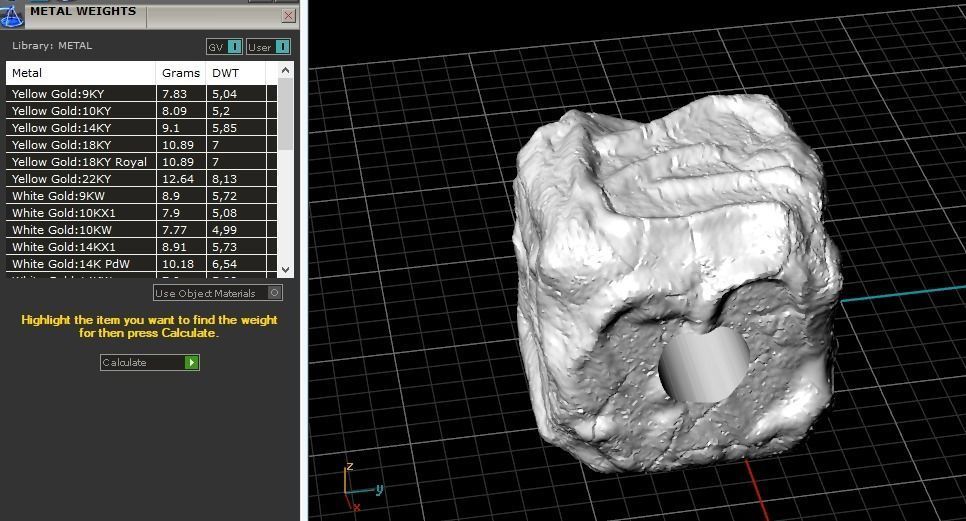
Task: Toggle Use Object Materials option
Action: (218, 293)
